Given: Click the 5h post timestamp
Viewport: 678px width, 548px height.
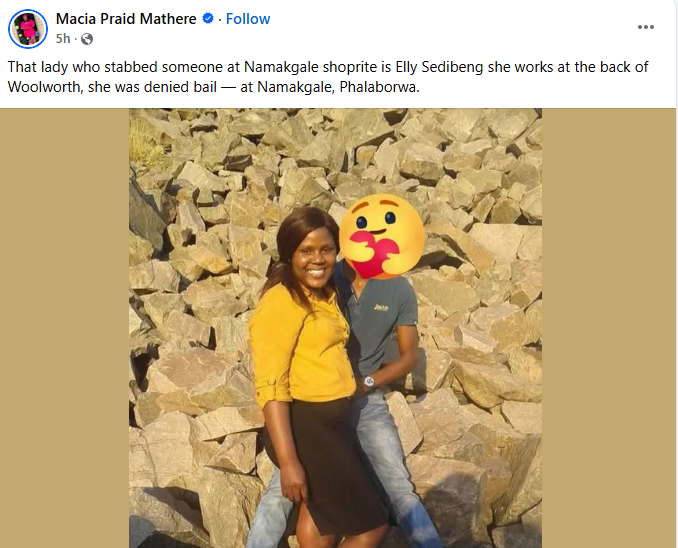Looking at the screenshot, I should click(x=62, y=39).
